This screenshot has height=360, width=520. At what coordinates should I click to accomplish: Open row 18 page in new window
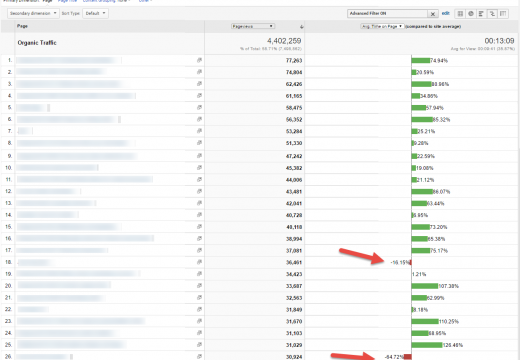tap(199, 262)
